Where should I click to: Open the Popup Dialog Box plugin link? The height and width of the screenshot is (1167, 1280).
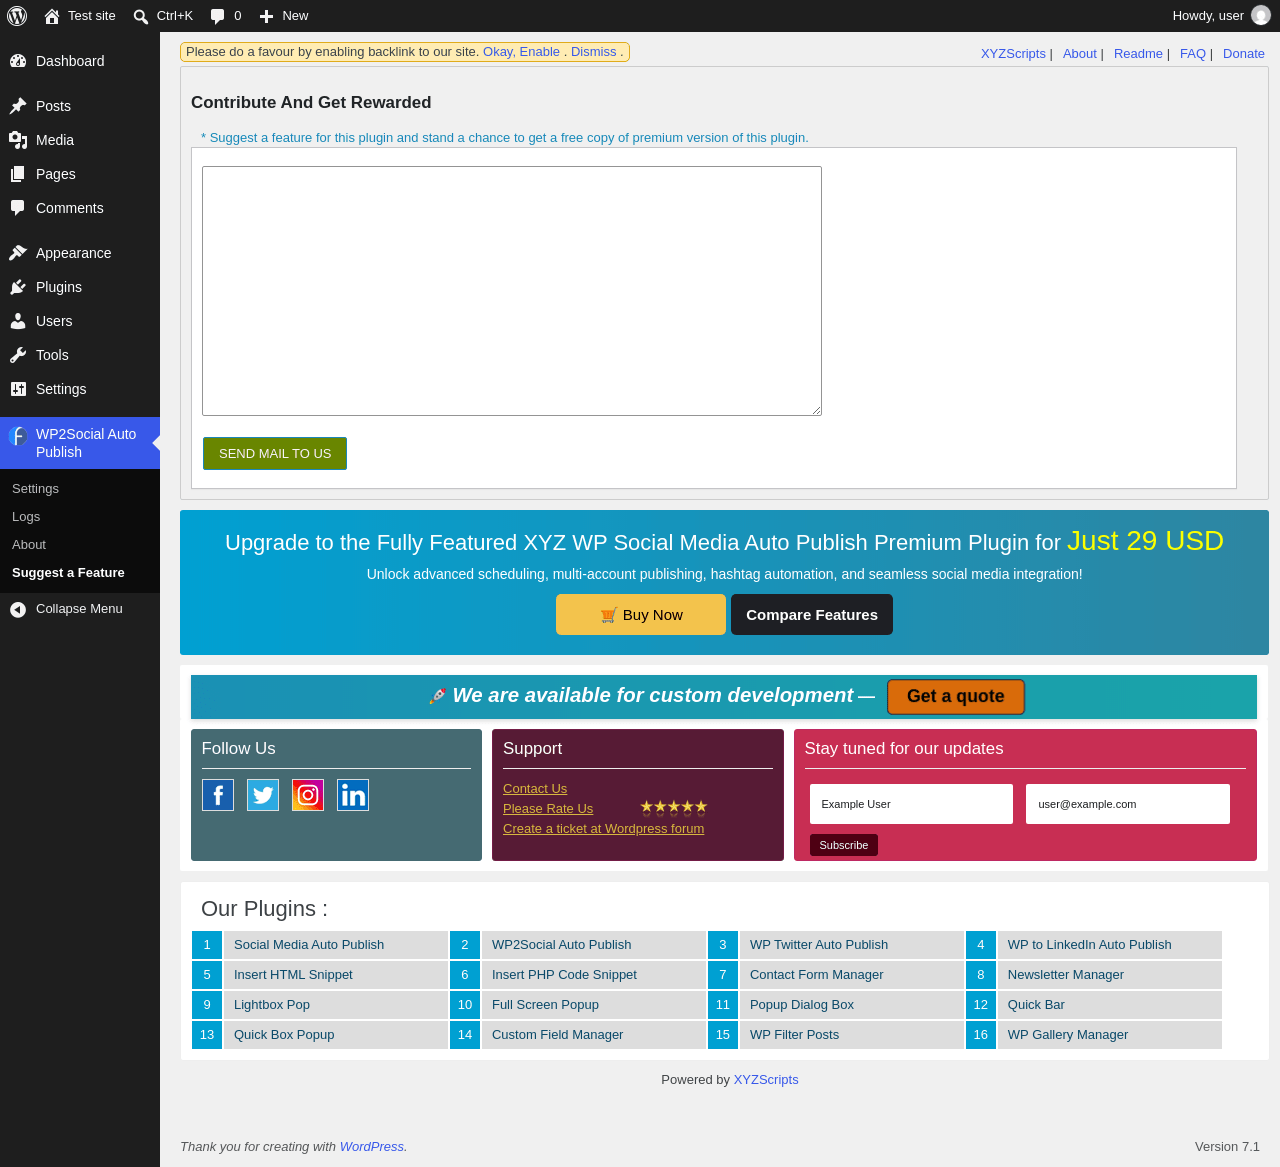[802, 1005]
